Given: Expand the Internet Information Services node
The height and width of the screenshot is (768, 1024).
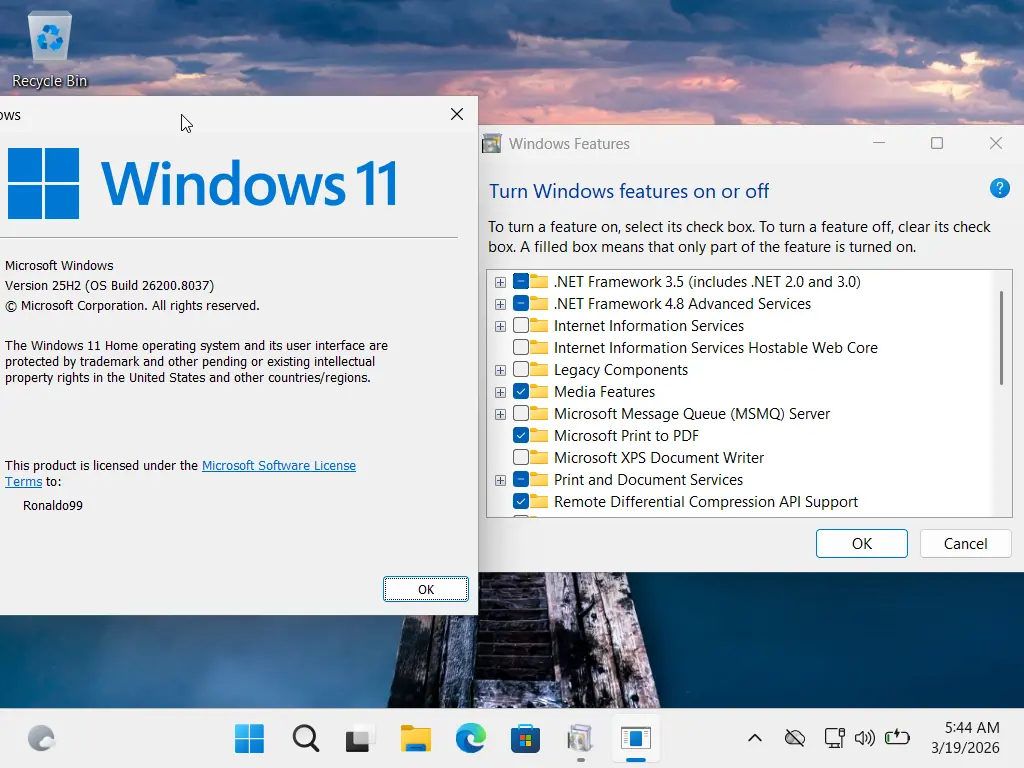Looking at the screenshot, I should 500,327.
